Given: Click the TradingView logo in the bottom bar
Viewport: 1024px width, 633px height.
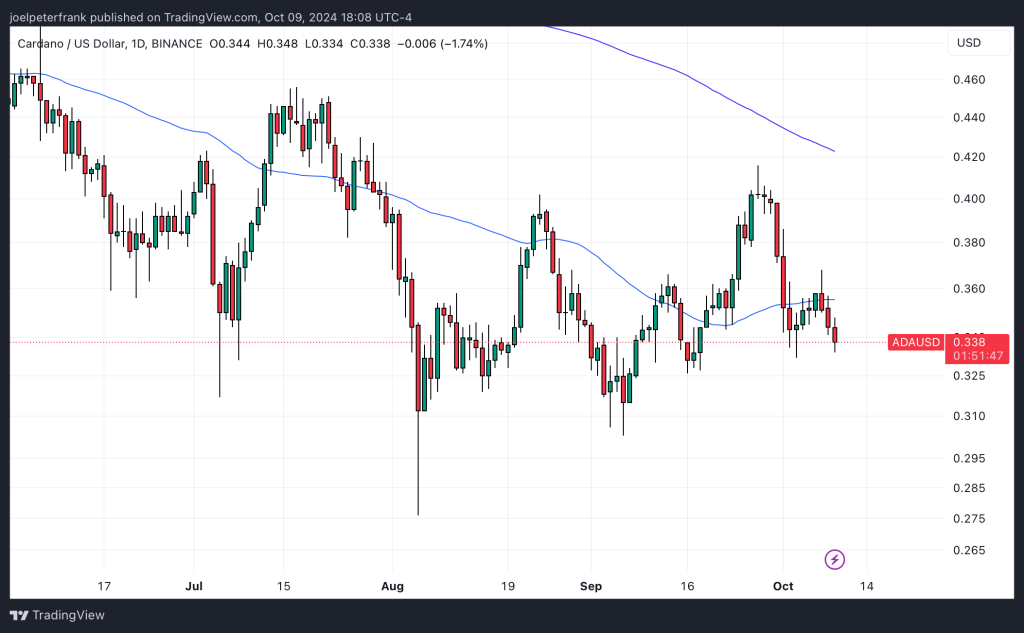Looking at the screenshot, I should 56,615.
